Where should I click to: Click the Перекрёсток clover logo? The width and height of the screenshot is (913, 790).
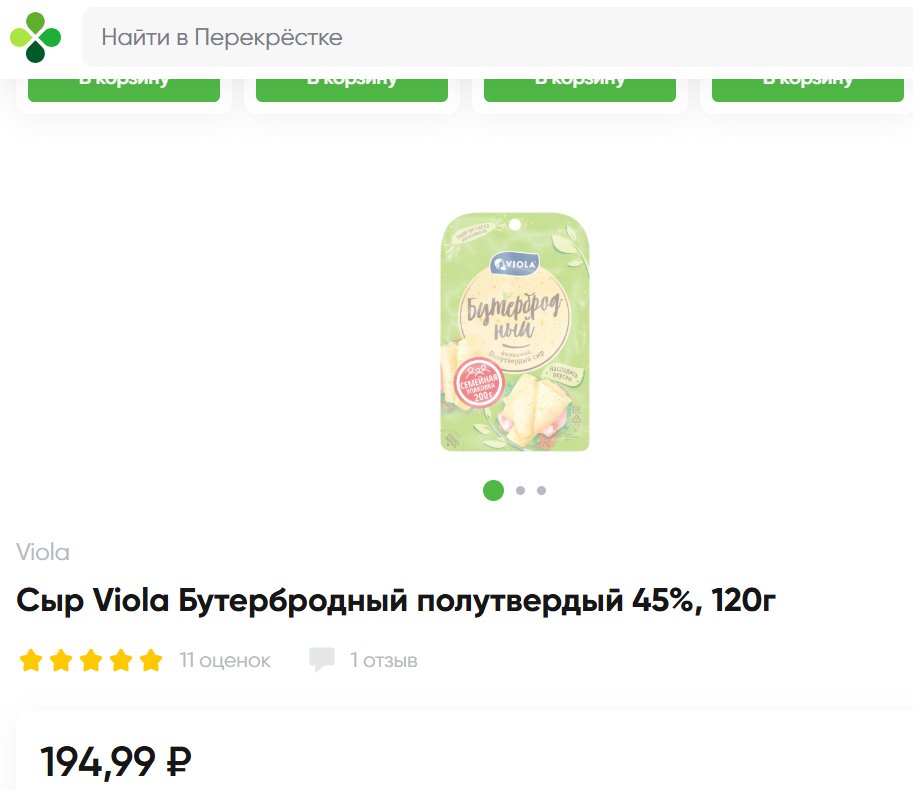(x=35, y=37)
